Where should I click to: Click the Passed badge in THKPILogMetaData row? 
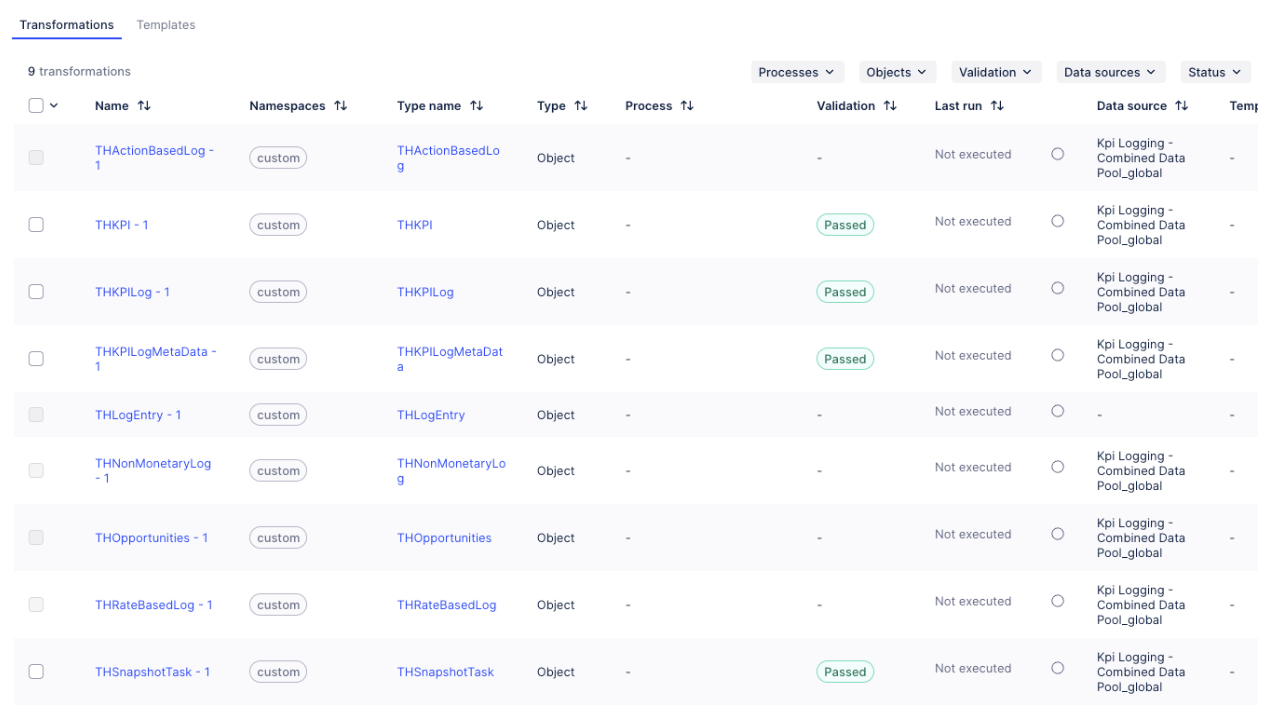(x=845, y=359)
